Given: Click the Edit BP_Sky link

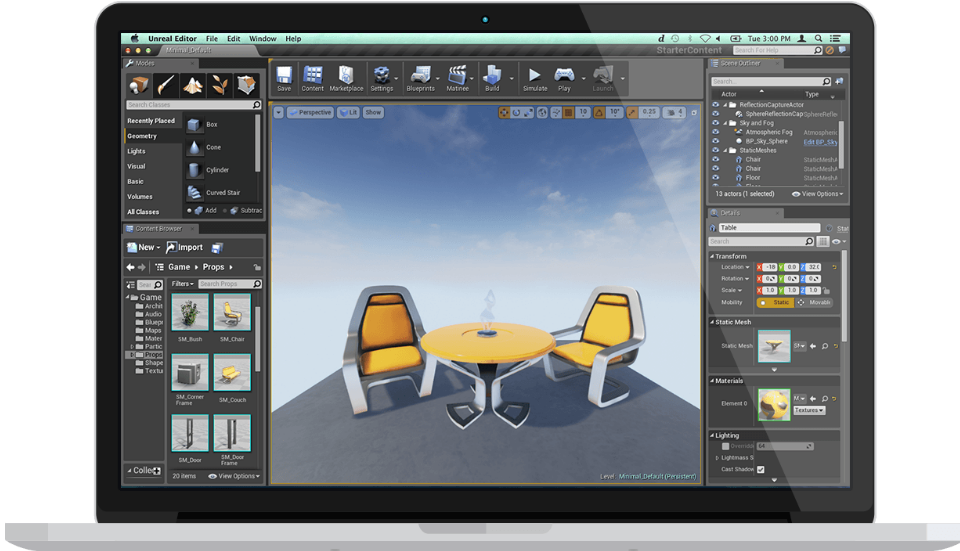Looking at the screenshot, I should coord(820,142).
